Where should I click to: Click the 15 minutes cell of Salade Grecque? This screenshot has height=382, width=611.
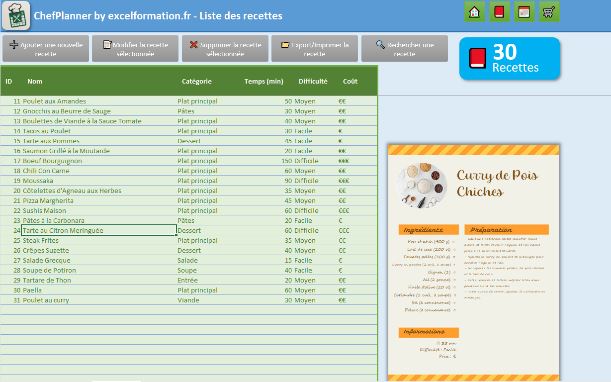coord(288,260)
